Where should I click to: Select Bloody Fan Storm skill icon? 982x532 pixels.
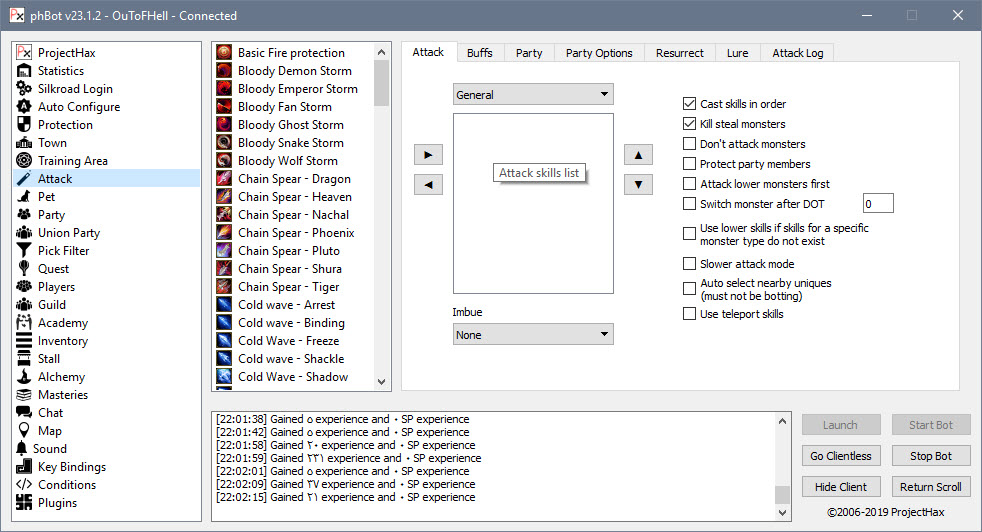(225, 107)
